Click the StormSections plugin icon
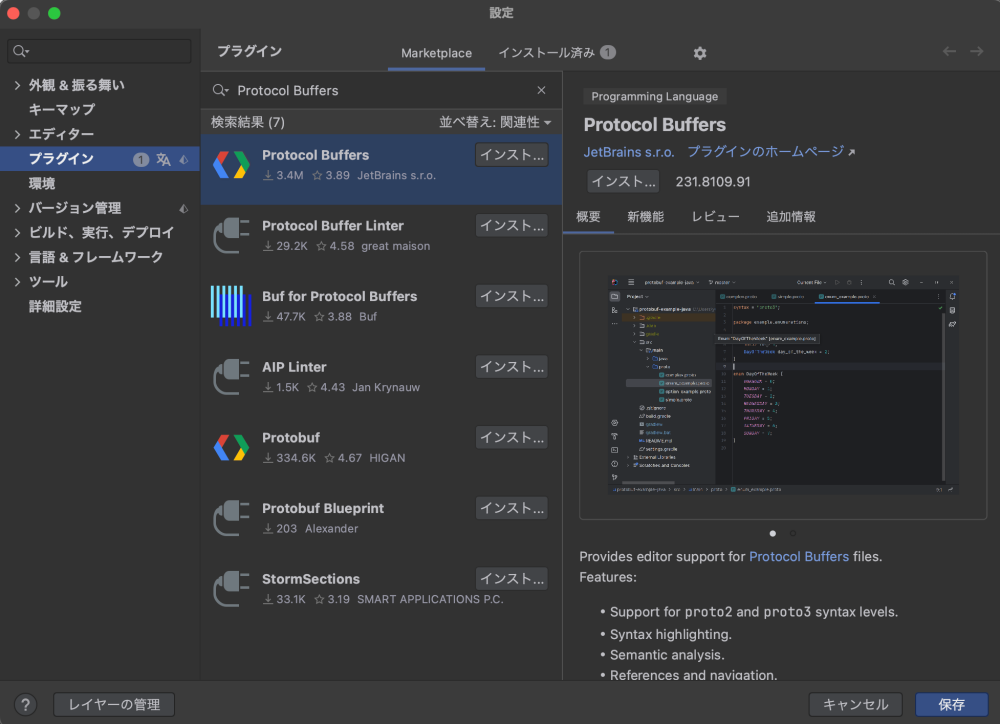1000x724 pixels. coord(231,589)
